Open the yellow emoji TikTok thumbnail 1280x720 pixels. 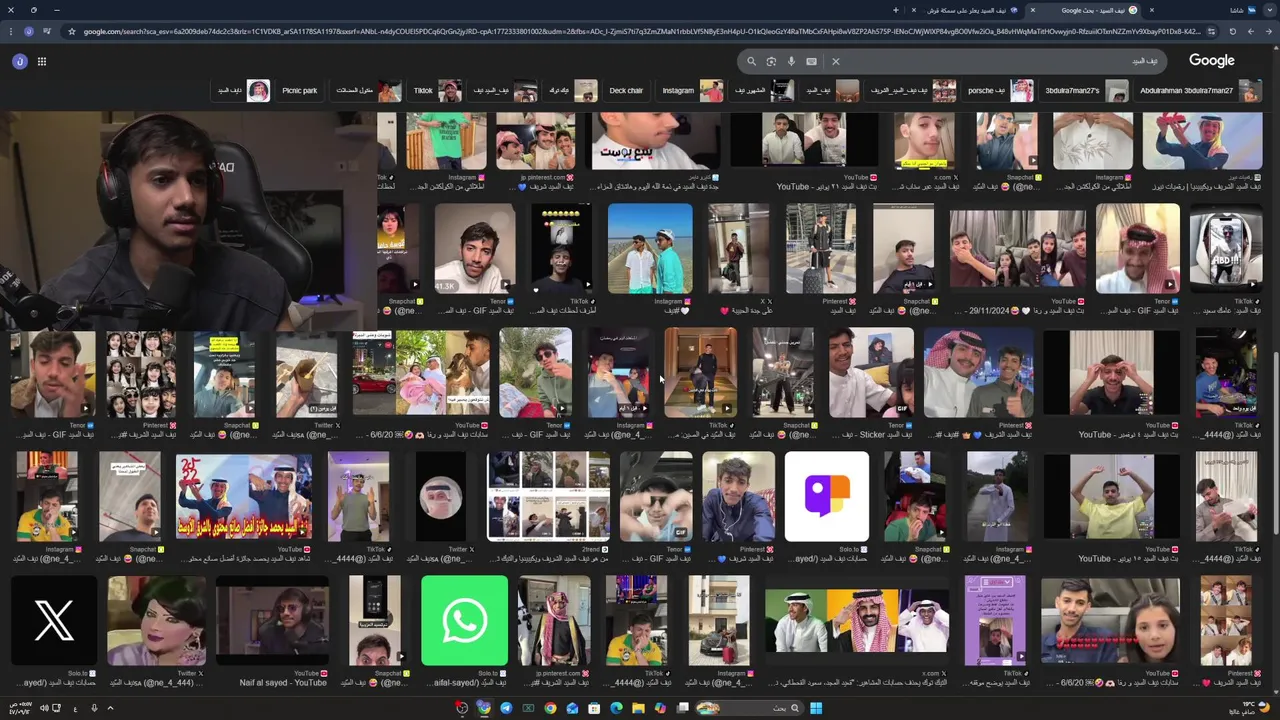(x=561, y=249)
